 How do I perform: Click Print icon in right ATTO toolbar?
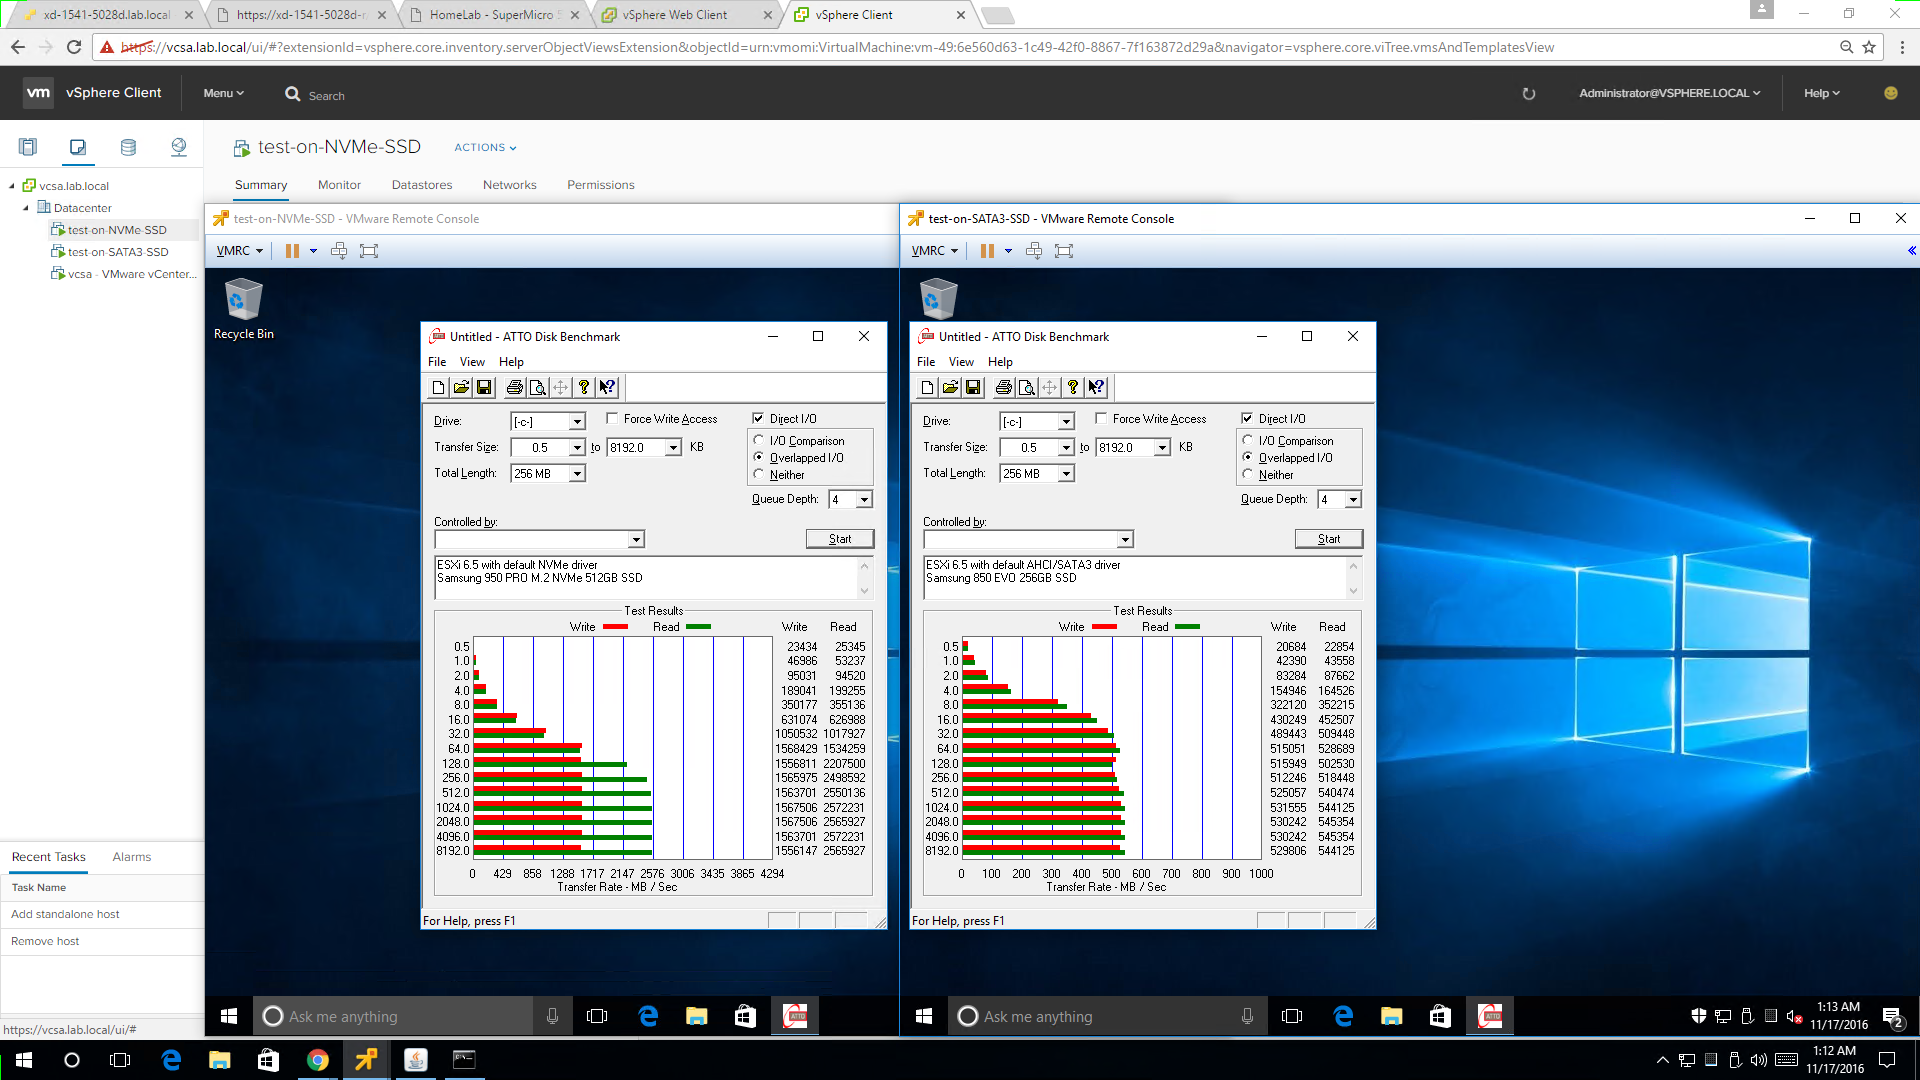(1003, 388)
